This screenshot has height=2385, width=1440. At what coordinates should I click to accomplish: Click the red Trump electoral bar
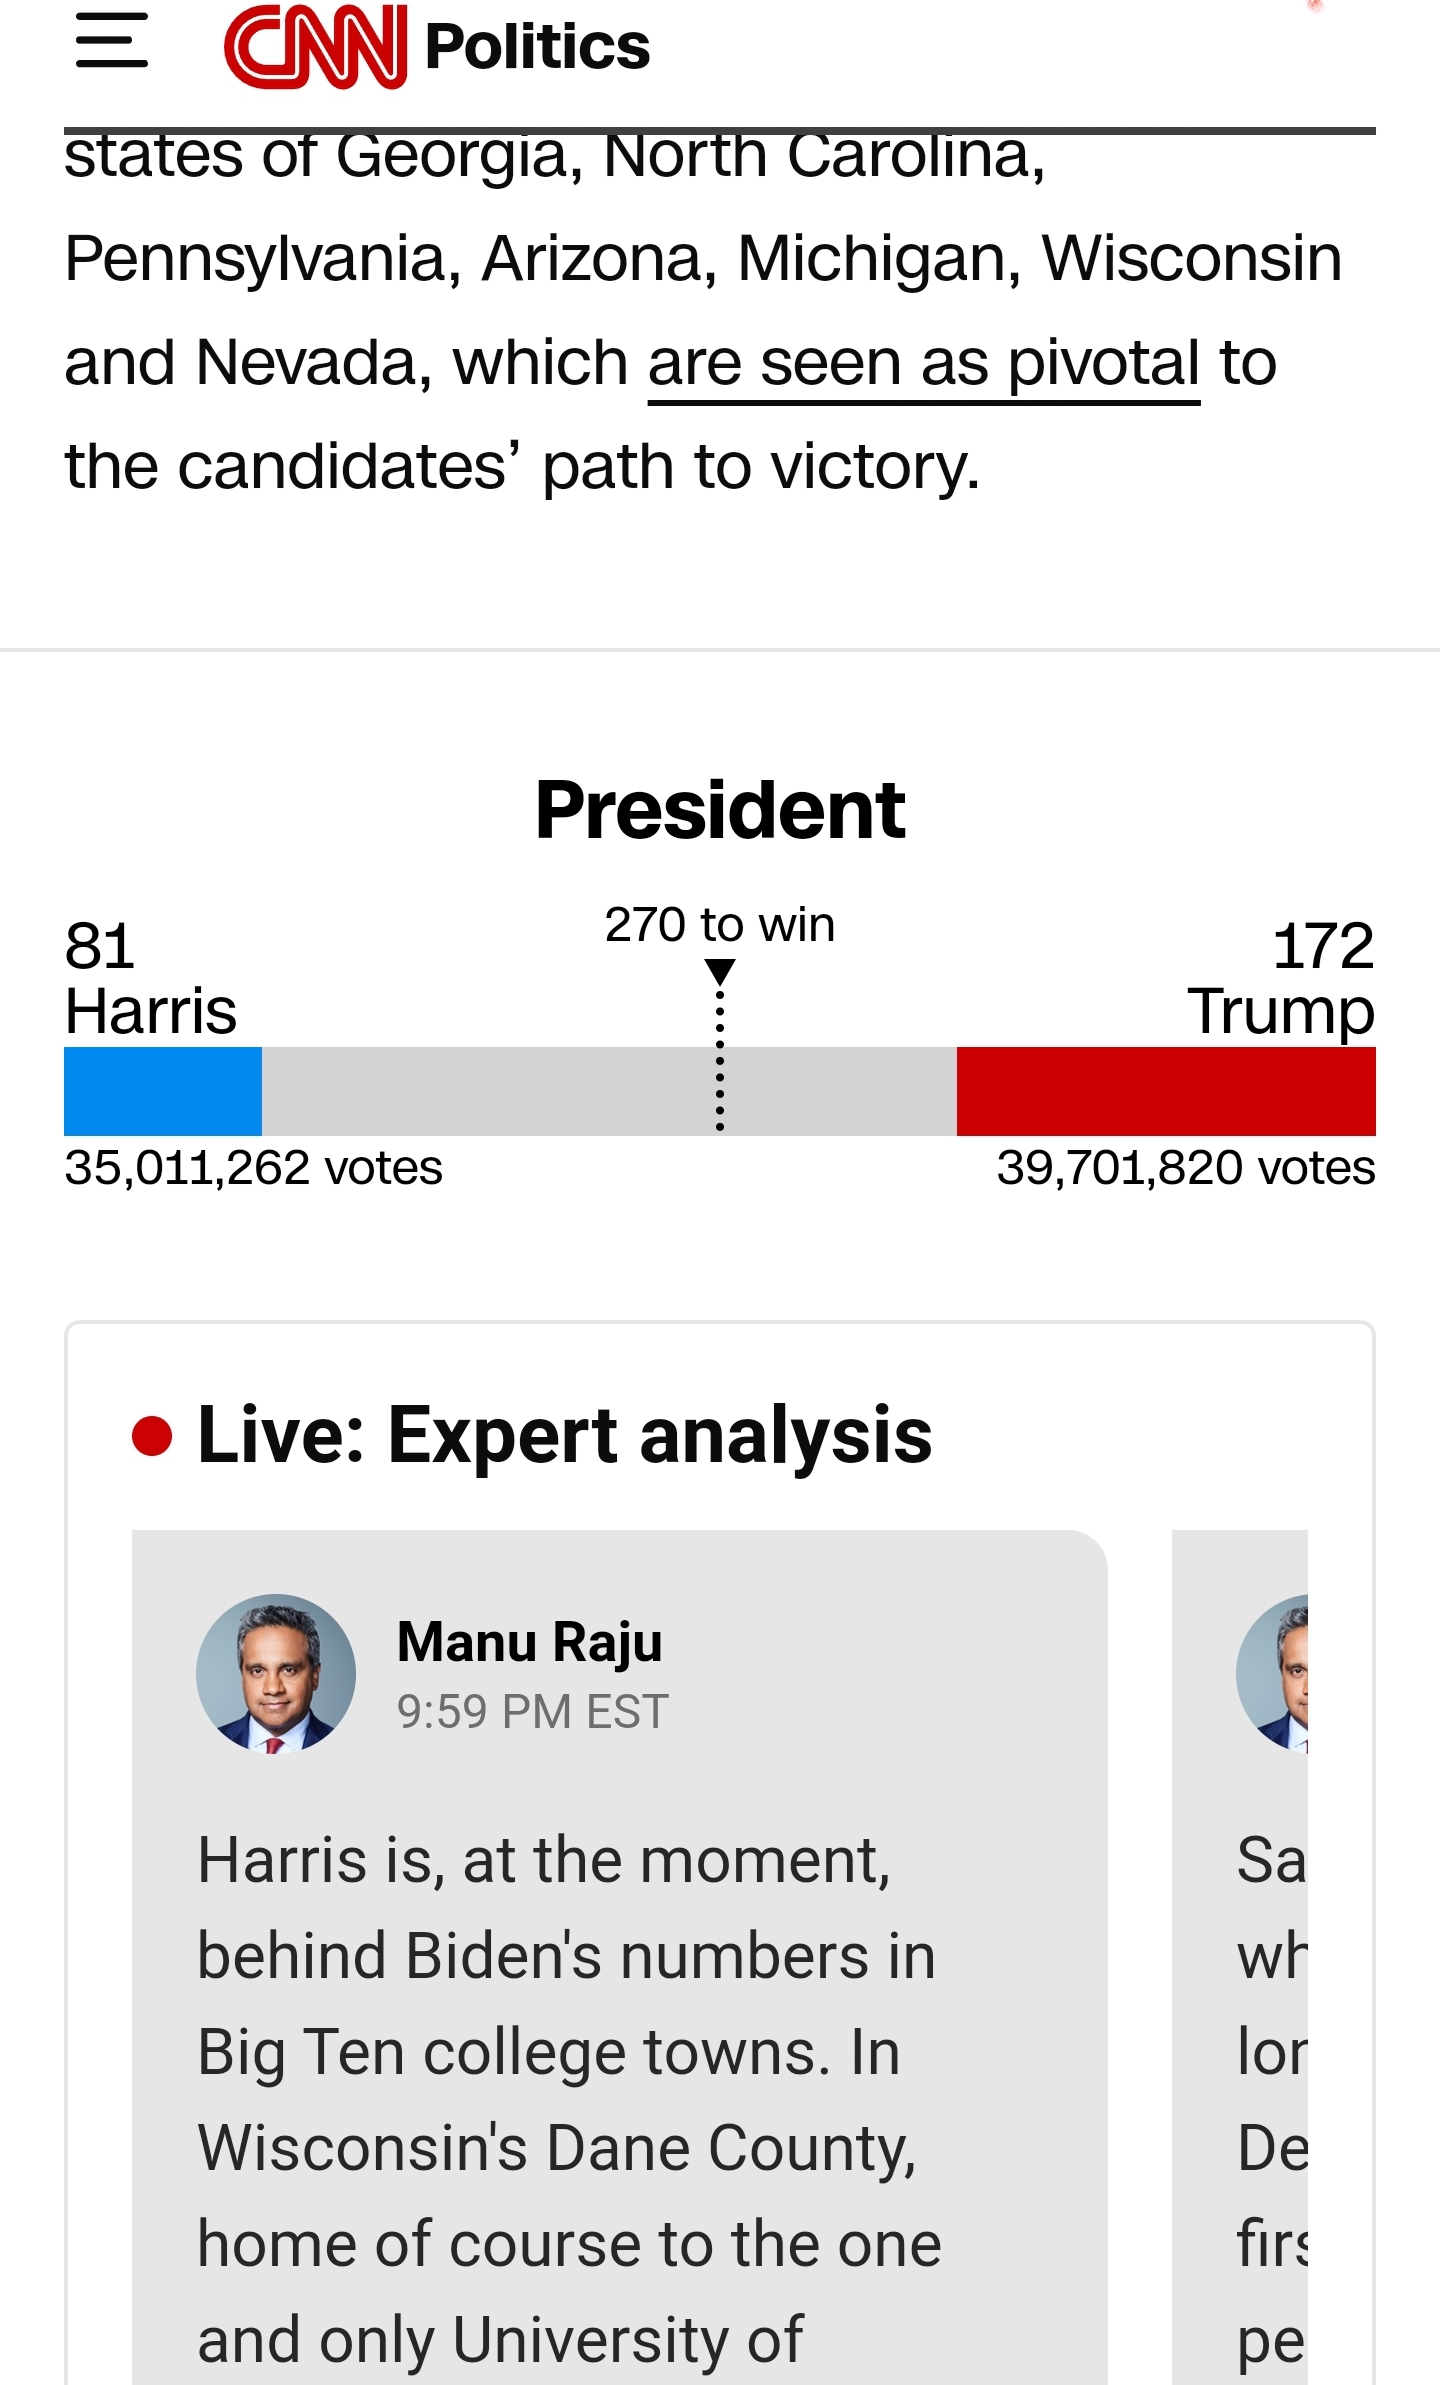(1166, 1091)
